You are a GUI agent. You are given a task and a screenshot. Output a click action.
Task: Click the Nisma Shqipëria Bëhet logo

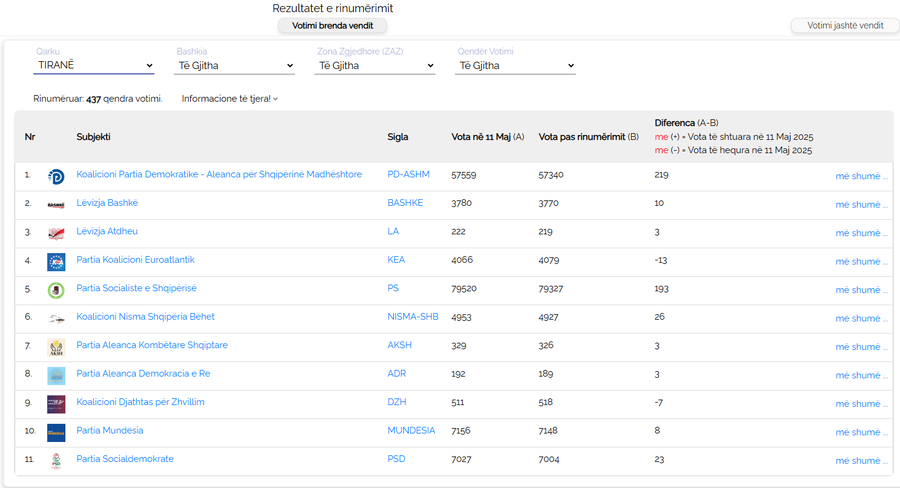pos(56,319)
